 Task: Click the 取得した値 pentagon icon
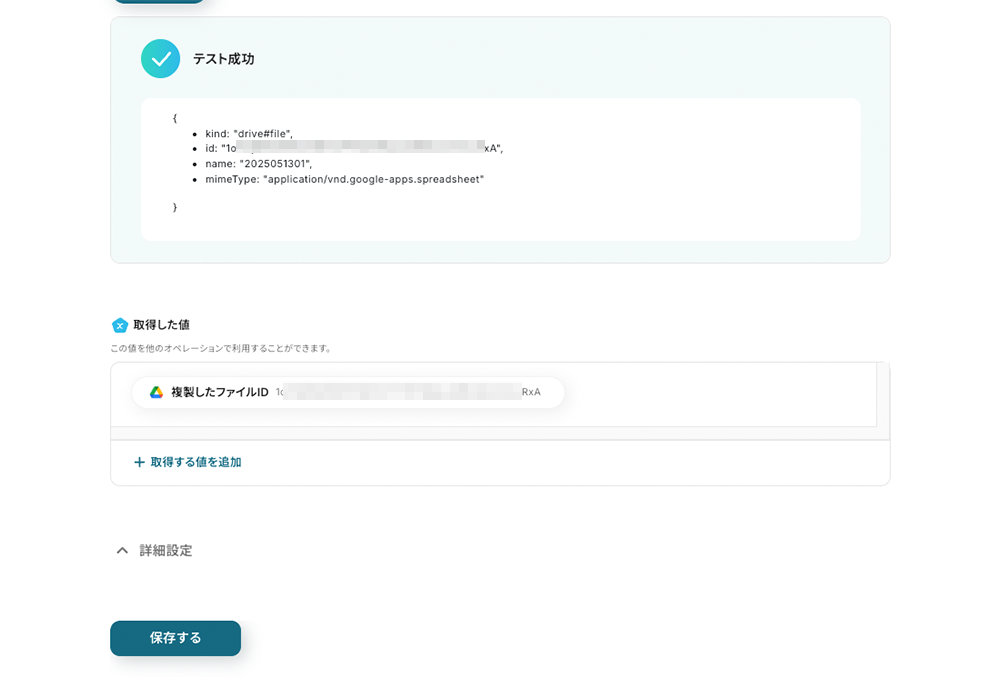coord(120,325)
